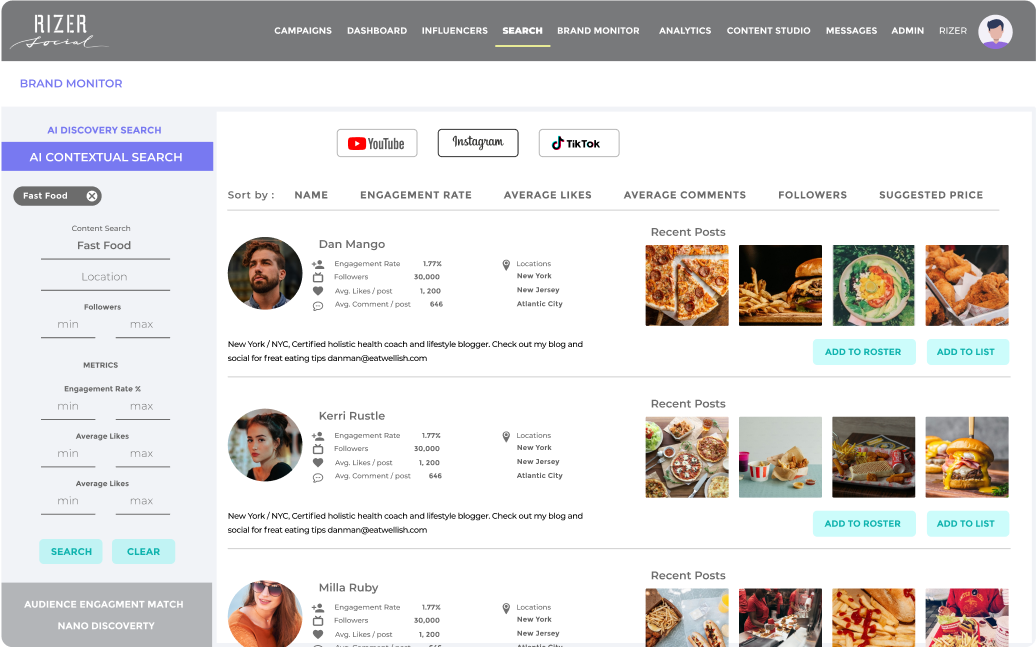Remove the Fast Food filter chip
The image size is (1036, 647).
point(92,196)
